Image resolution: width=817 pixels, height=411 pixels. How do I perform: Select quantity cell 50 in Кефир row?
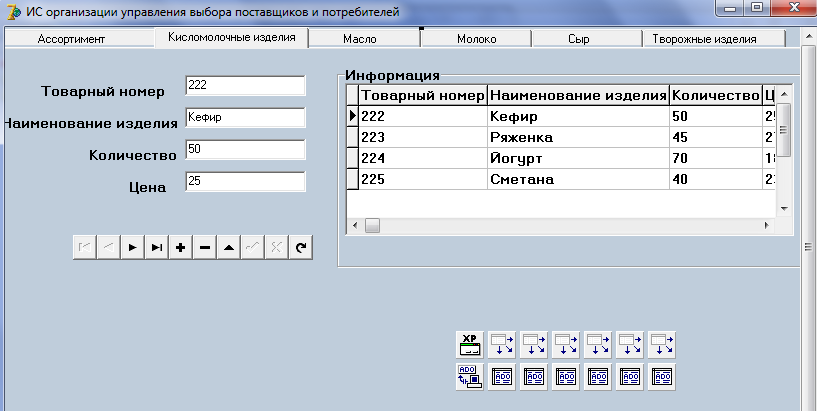pyautogui.click(x=715, y=116)
